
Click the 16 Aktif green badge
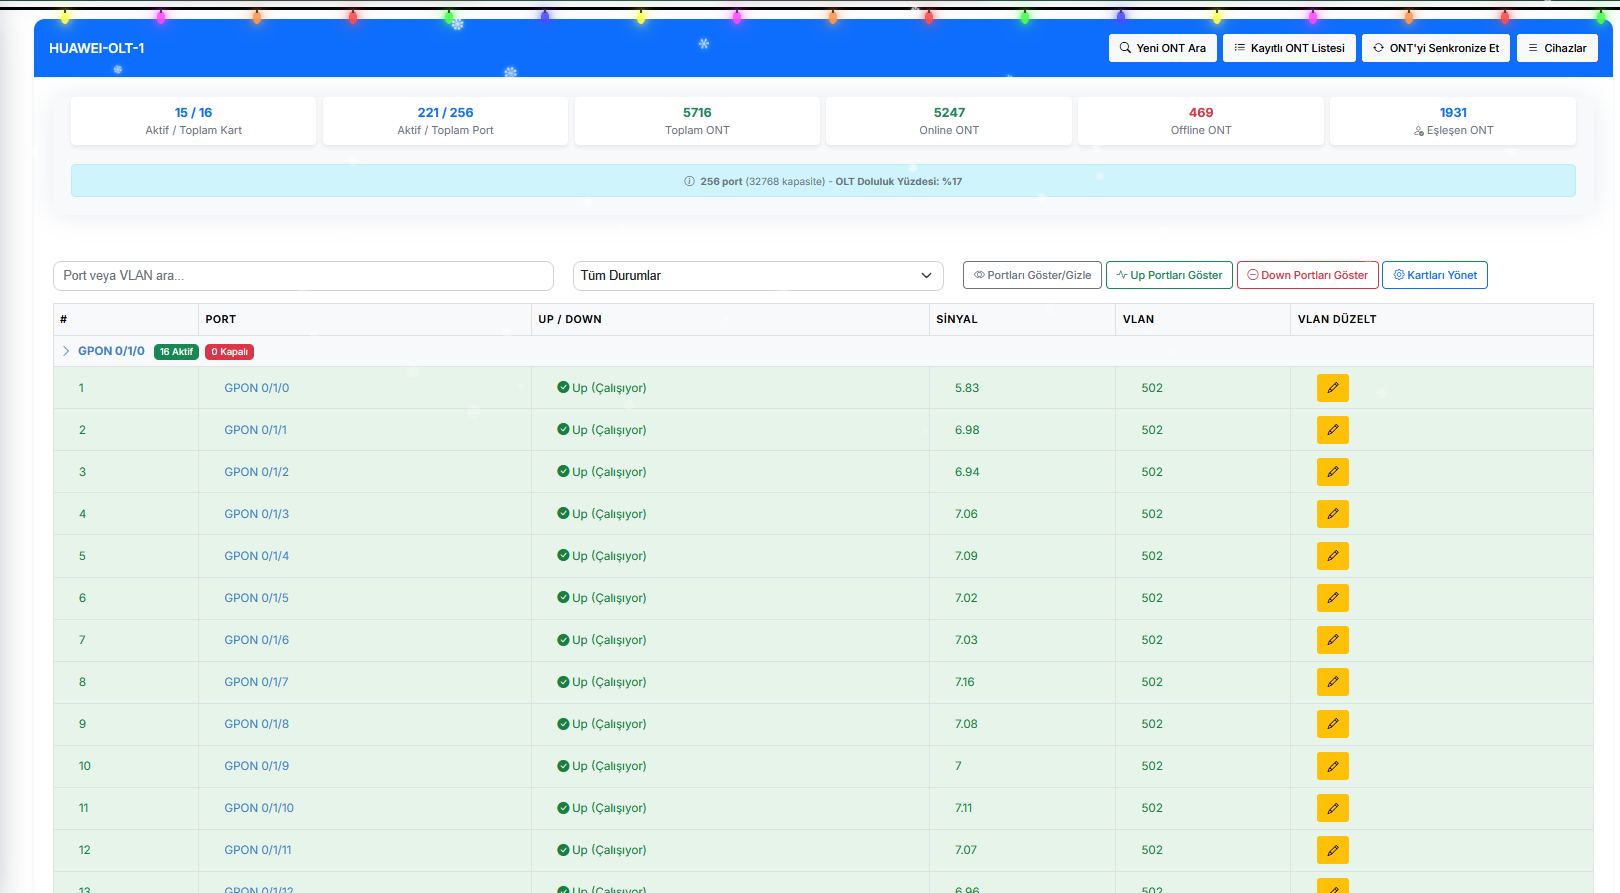click(x=176, y=352)
